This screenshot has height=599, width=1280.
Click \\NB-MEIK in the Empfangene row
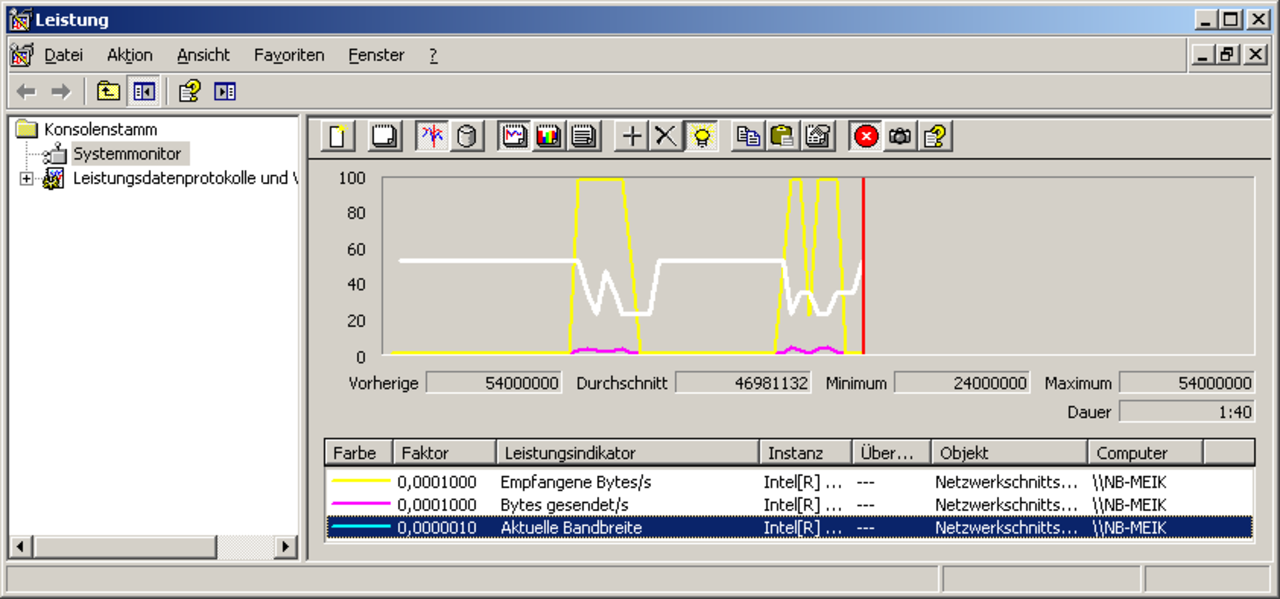[x=1128, y=482]
